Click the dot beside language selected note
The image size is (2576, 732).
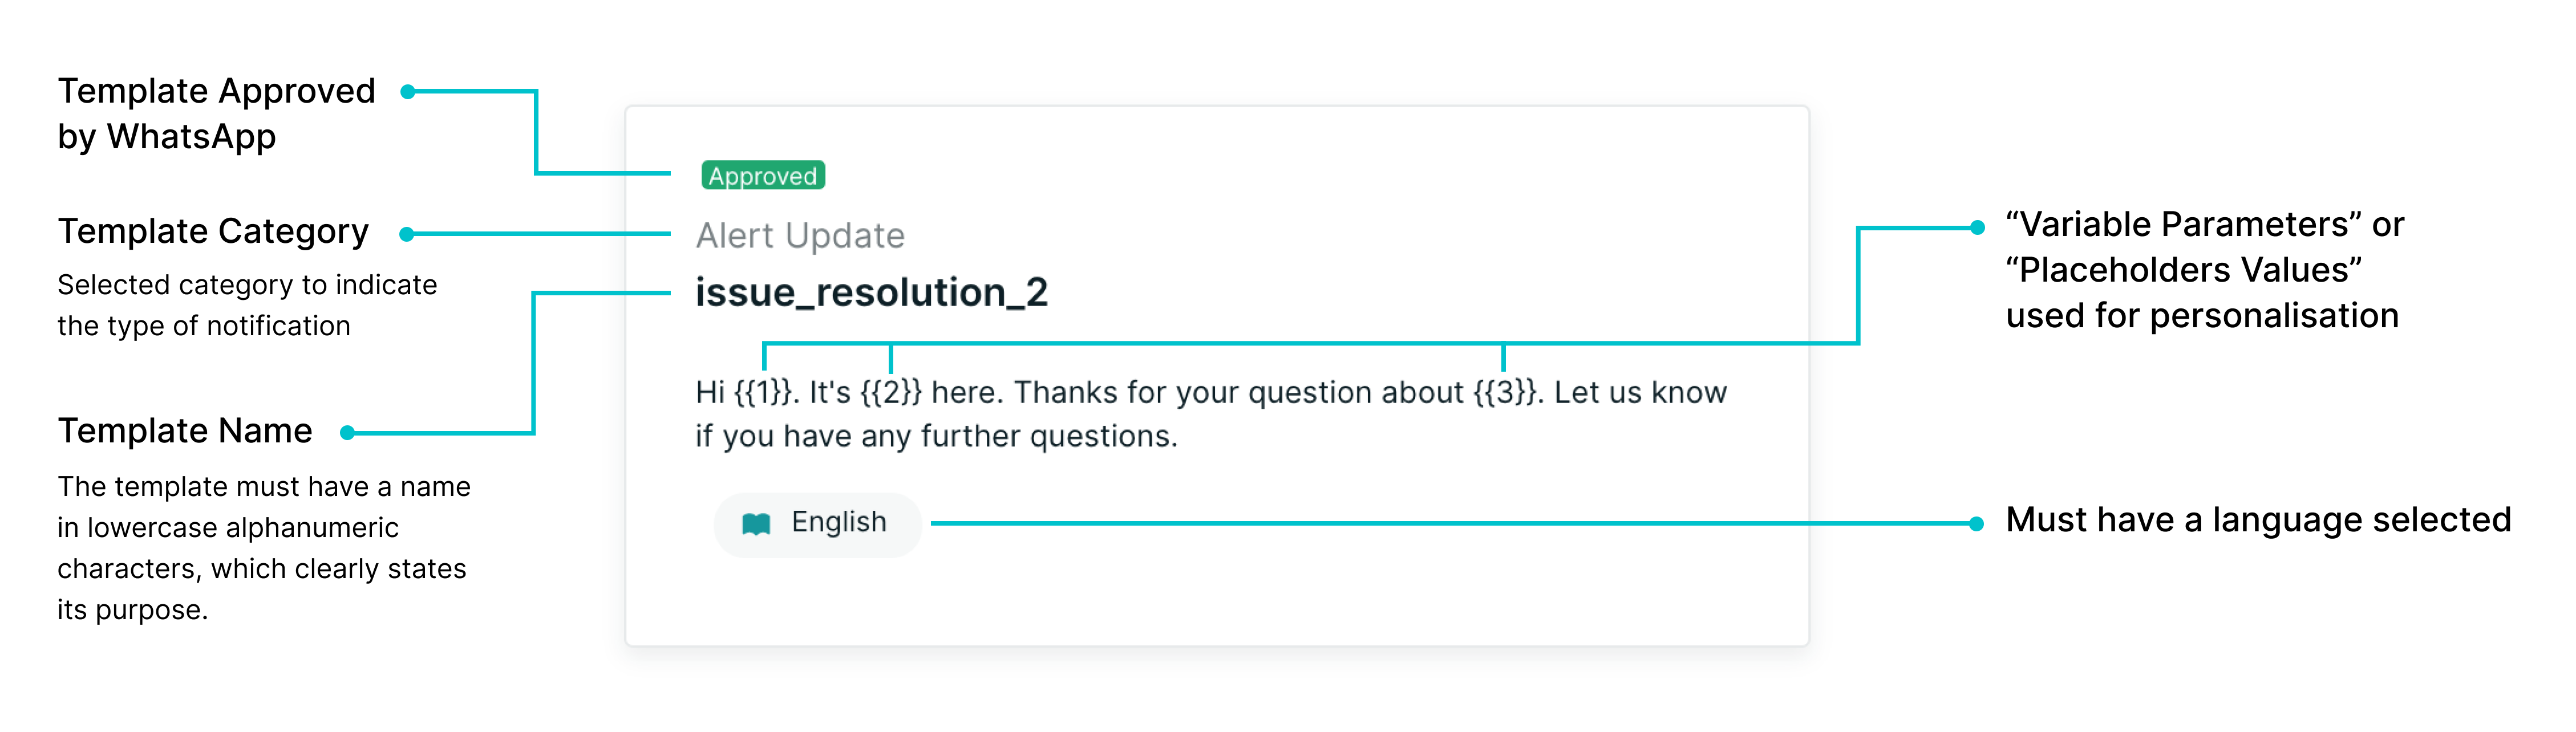[1976, 523]
